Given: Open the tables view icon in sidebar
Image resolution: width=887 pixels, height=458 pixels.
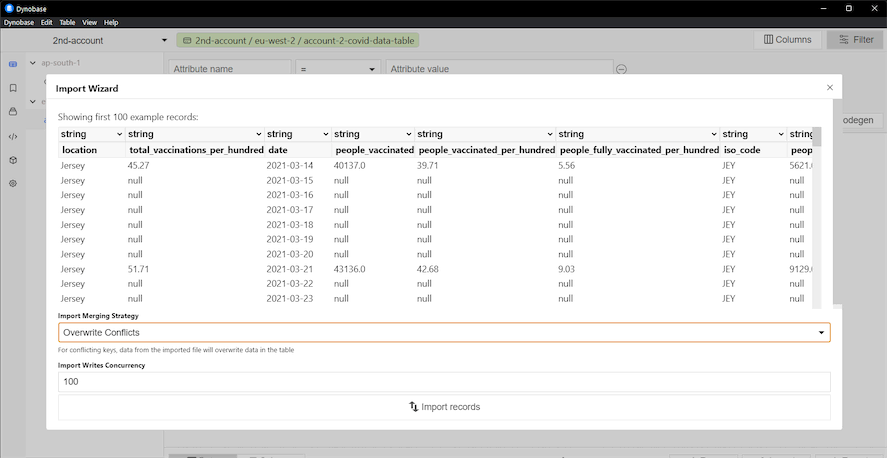Looking at the screenshot, I should (13, 64).
